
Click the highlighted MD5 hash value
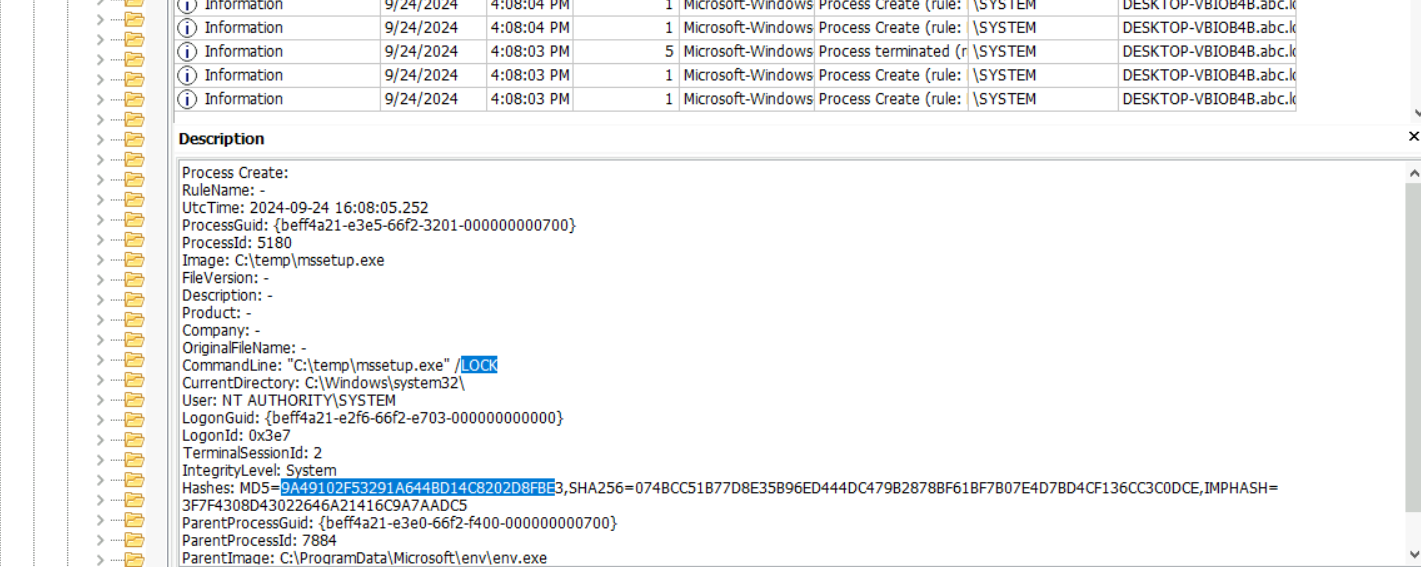coord(417,488)
